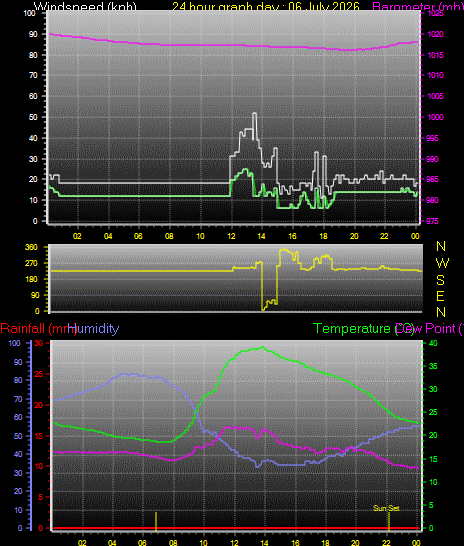Click the magenta Dew Point label

pos(430,328)
